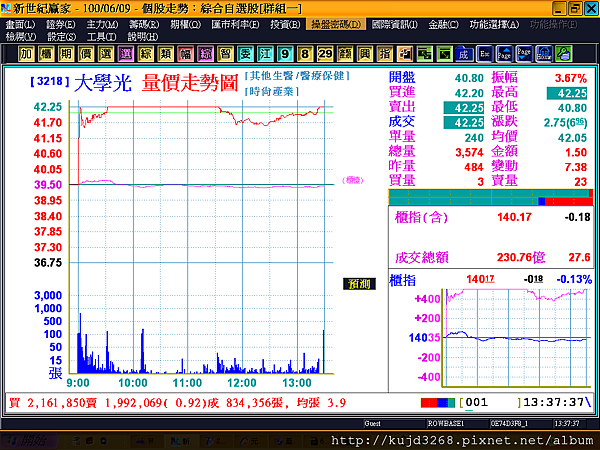The image size is (600, 450).
Task: Open the 國際資訊(I) menu
Action: (395, 25)
